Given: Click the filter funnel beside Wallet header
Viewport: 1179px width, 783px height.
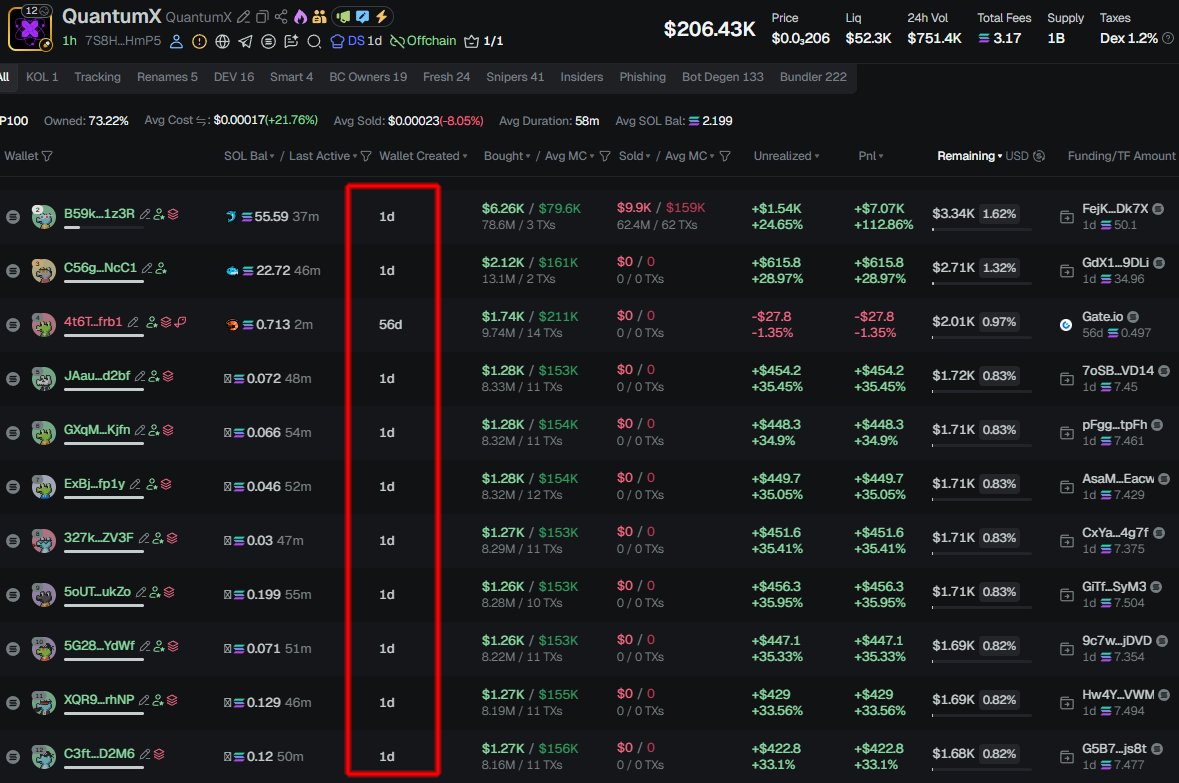Looking at the screenshot, I should coord(47,156).
